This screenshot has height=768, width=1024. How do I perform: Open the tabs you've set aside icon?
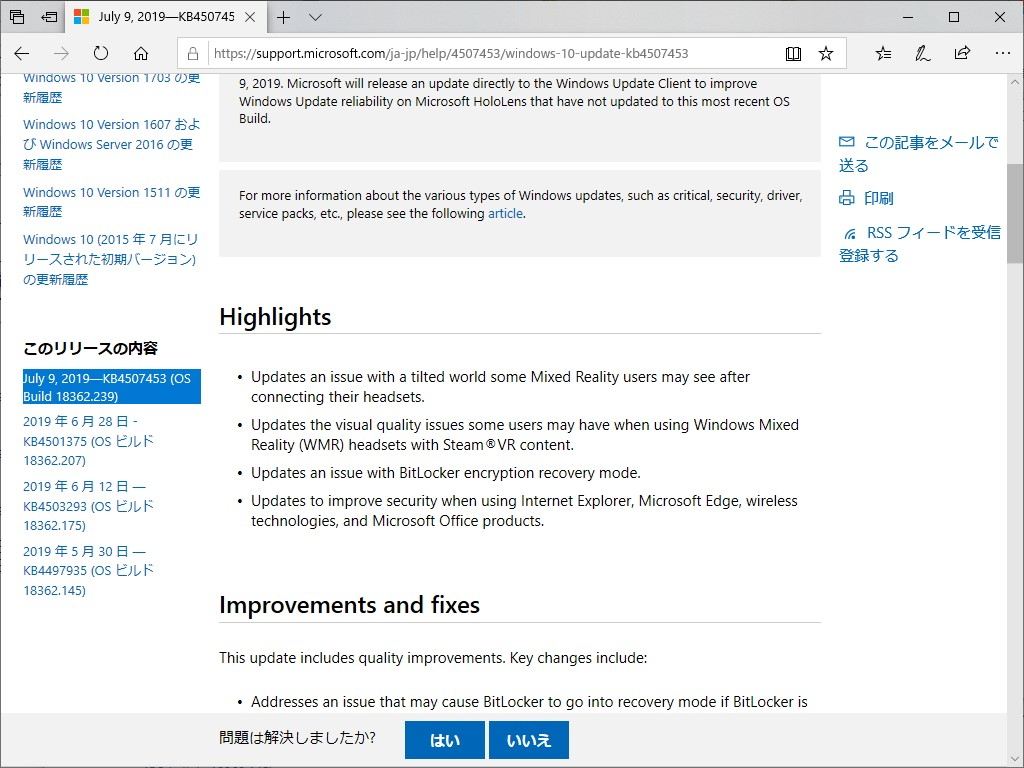pyautogui.click(x=18, y=17)
